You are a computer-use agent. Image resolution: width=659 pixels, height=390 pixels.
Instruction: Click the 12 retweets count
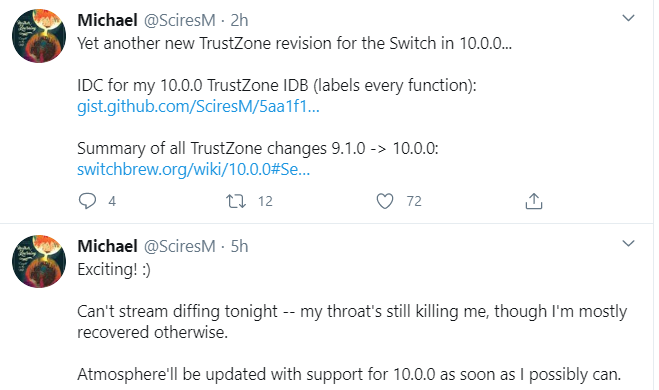pos(265,201)
